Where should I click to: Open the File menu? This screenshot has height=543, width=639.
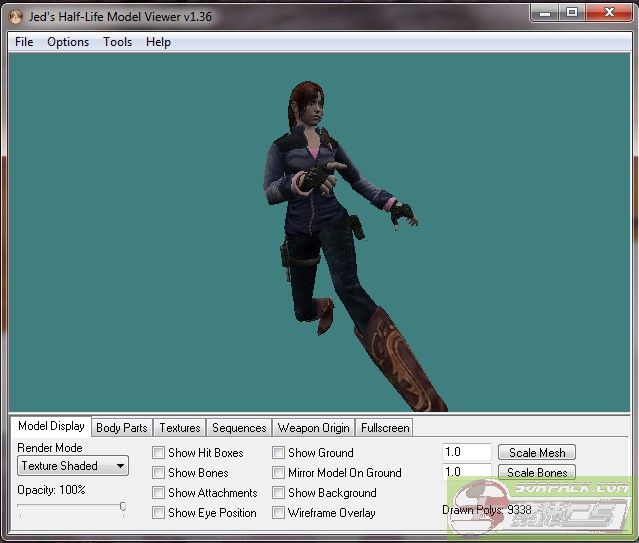24,42
